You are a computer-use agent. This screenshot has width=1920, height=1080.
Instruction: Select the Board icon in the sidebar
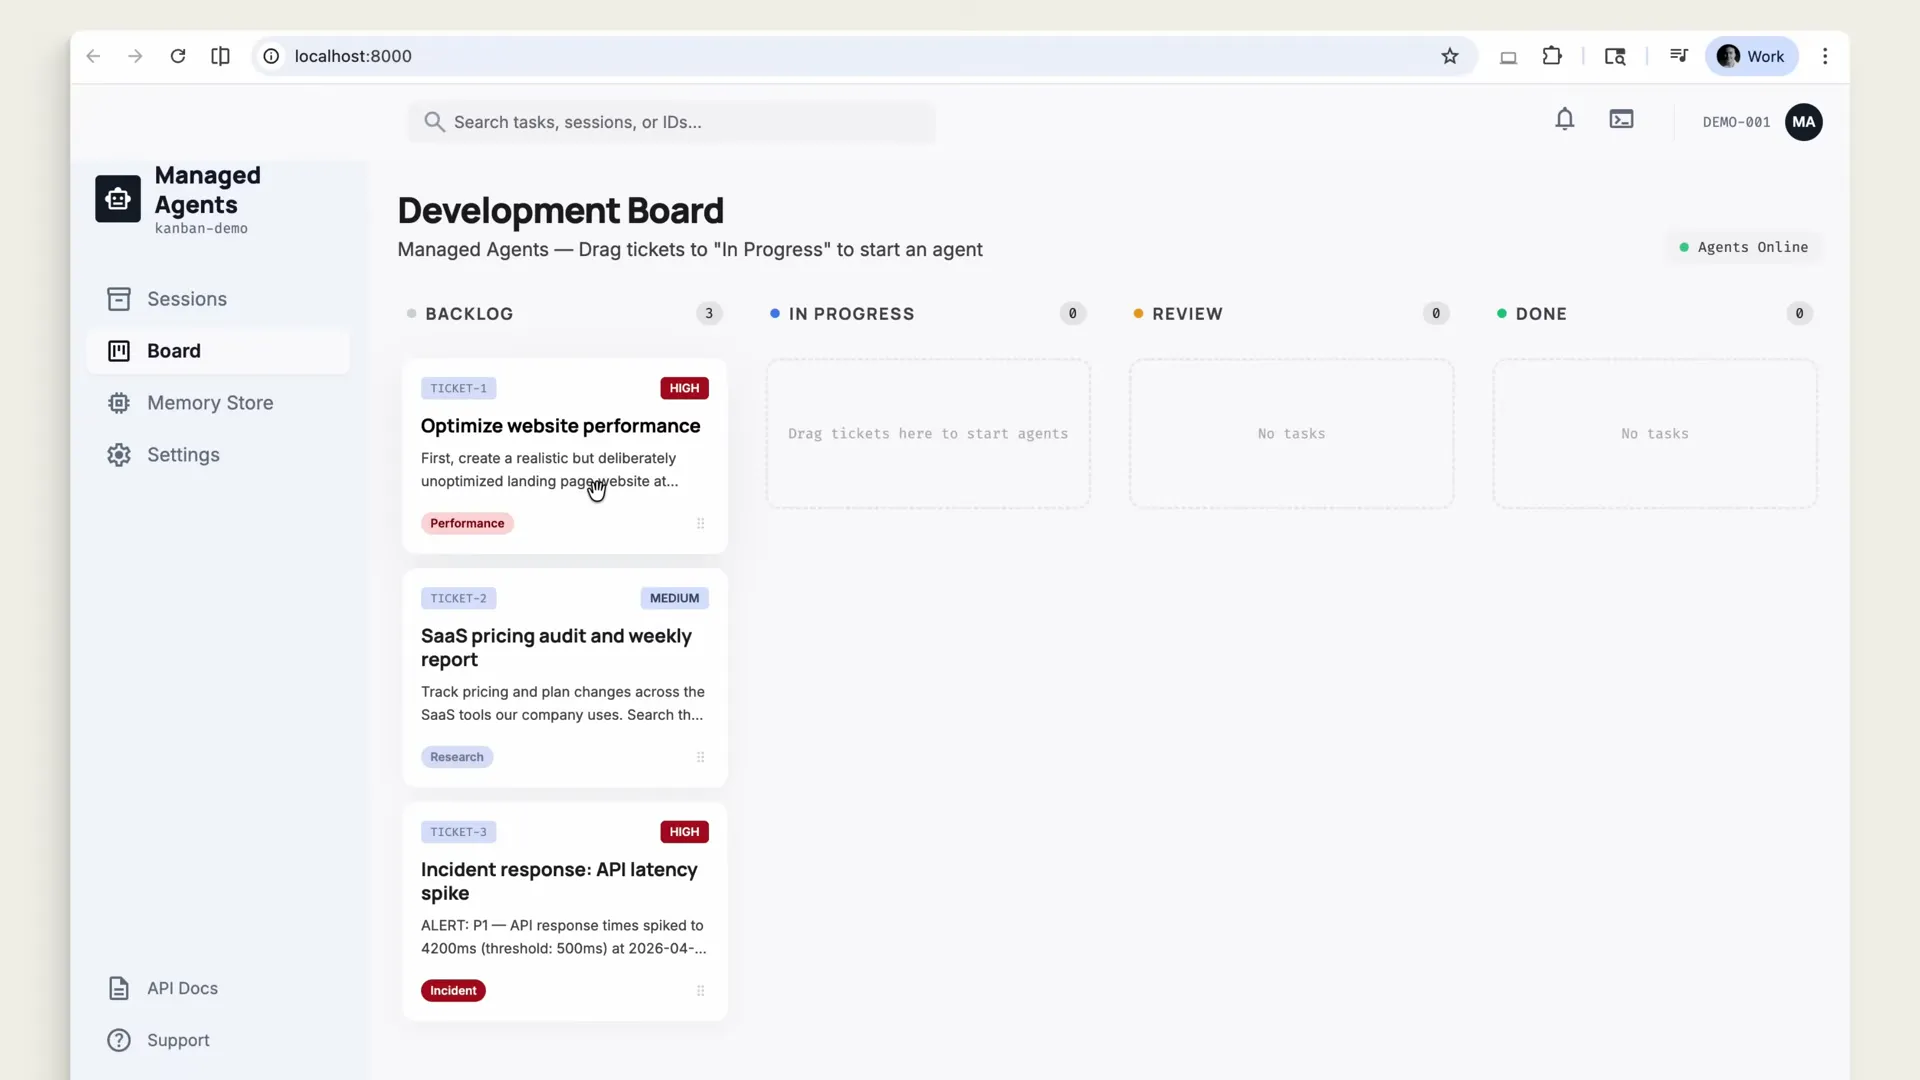click(118, 351)
